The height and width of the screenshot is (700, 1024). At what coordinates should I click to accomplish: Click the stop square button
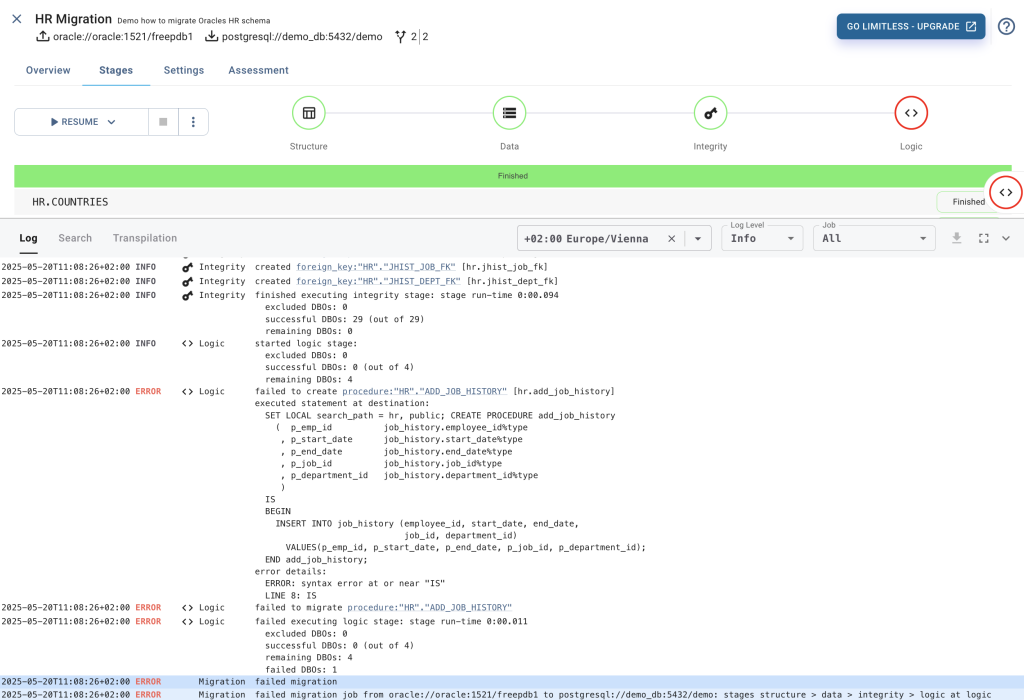(x=163, y=122)
